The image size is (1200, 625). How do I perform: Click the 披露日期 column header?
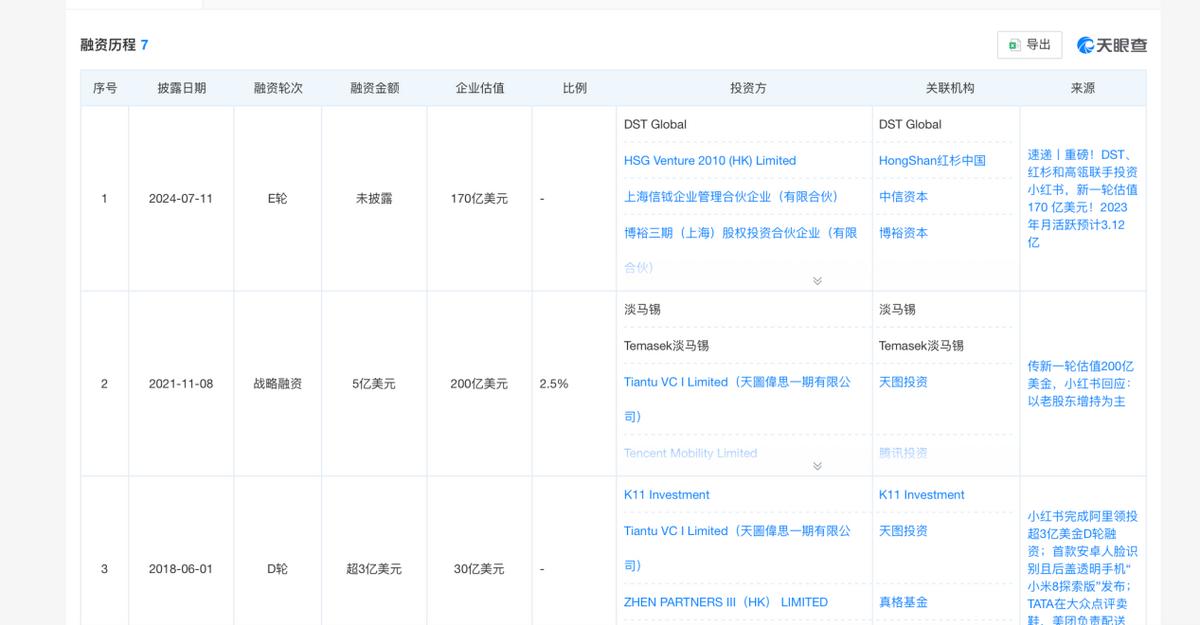click(181, 88)
